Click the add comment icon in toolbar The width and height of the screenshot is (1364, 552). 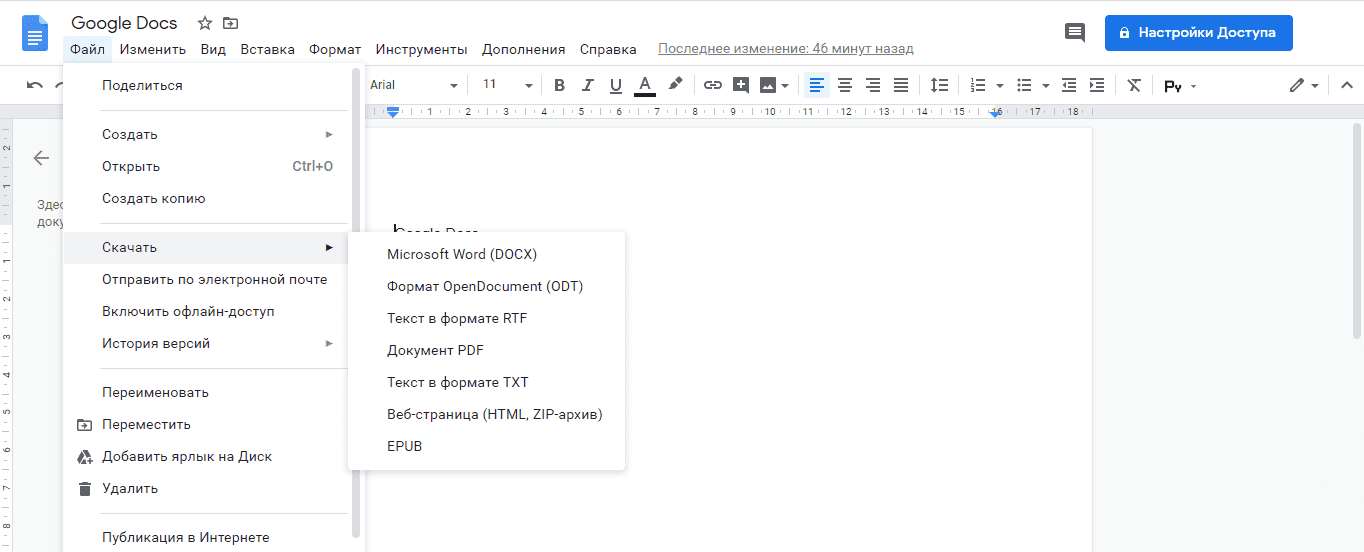(741, 85)
